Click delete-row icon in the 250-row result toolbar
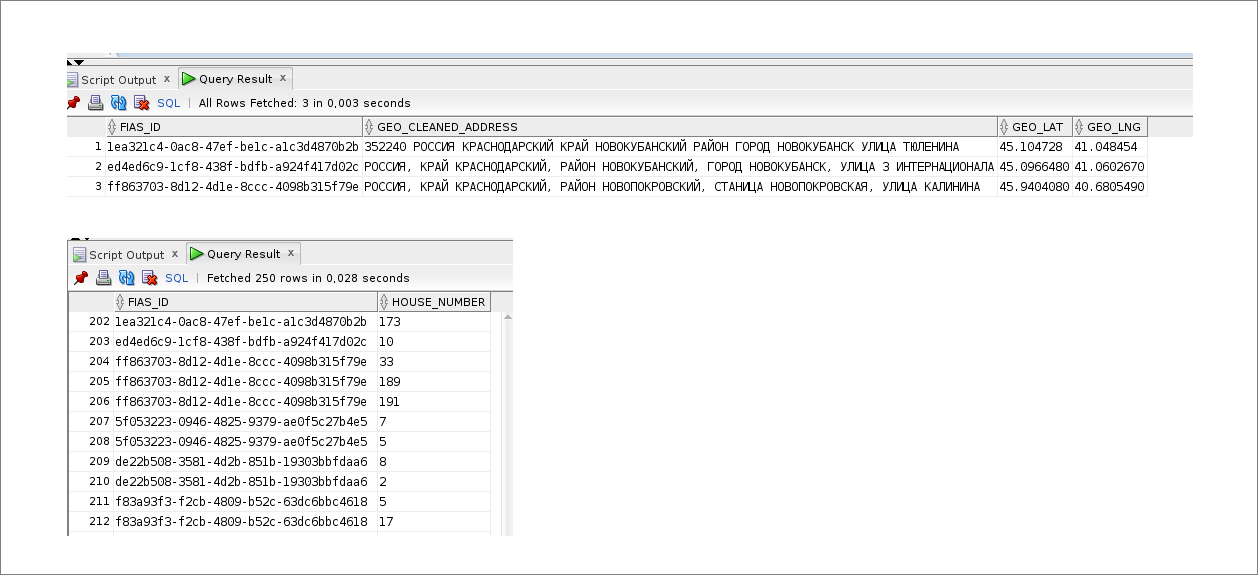1258x575 pixels. coord(149,278)
